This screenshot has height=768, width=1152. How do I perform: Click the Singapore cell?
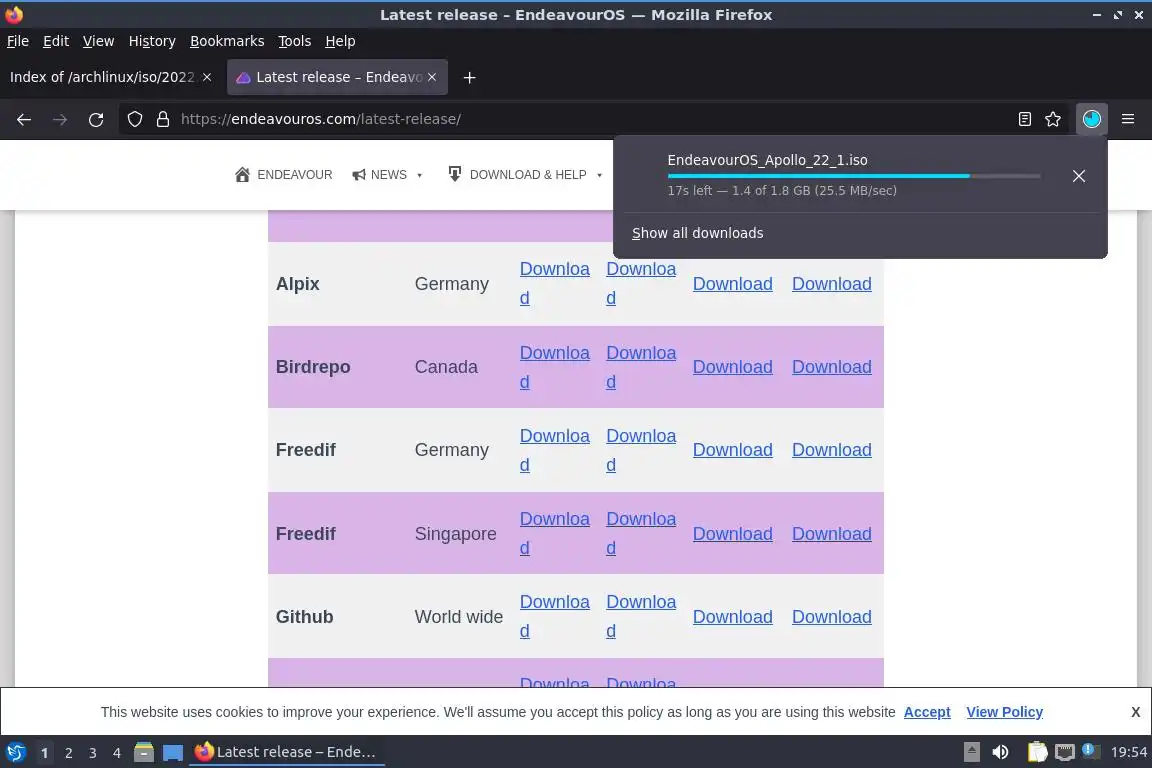tap(456, 534)
